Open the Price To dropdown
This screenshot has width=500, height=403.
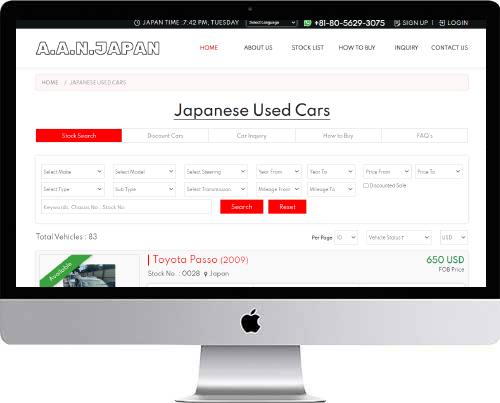pos(439,172)
